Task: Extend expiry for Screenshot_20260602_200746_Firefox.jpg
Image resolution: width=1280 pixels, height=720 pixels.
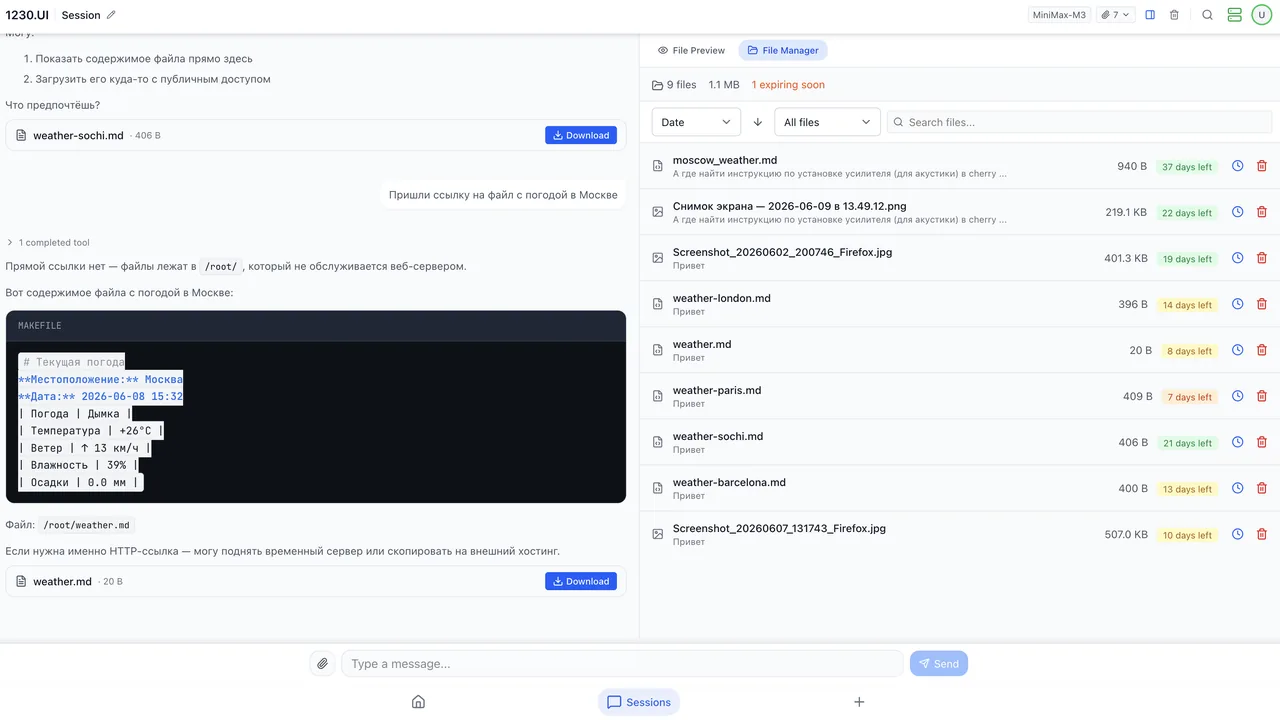Action: coord(1237,258)
